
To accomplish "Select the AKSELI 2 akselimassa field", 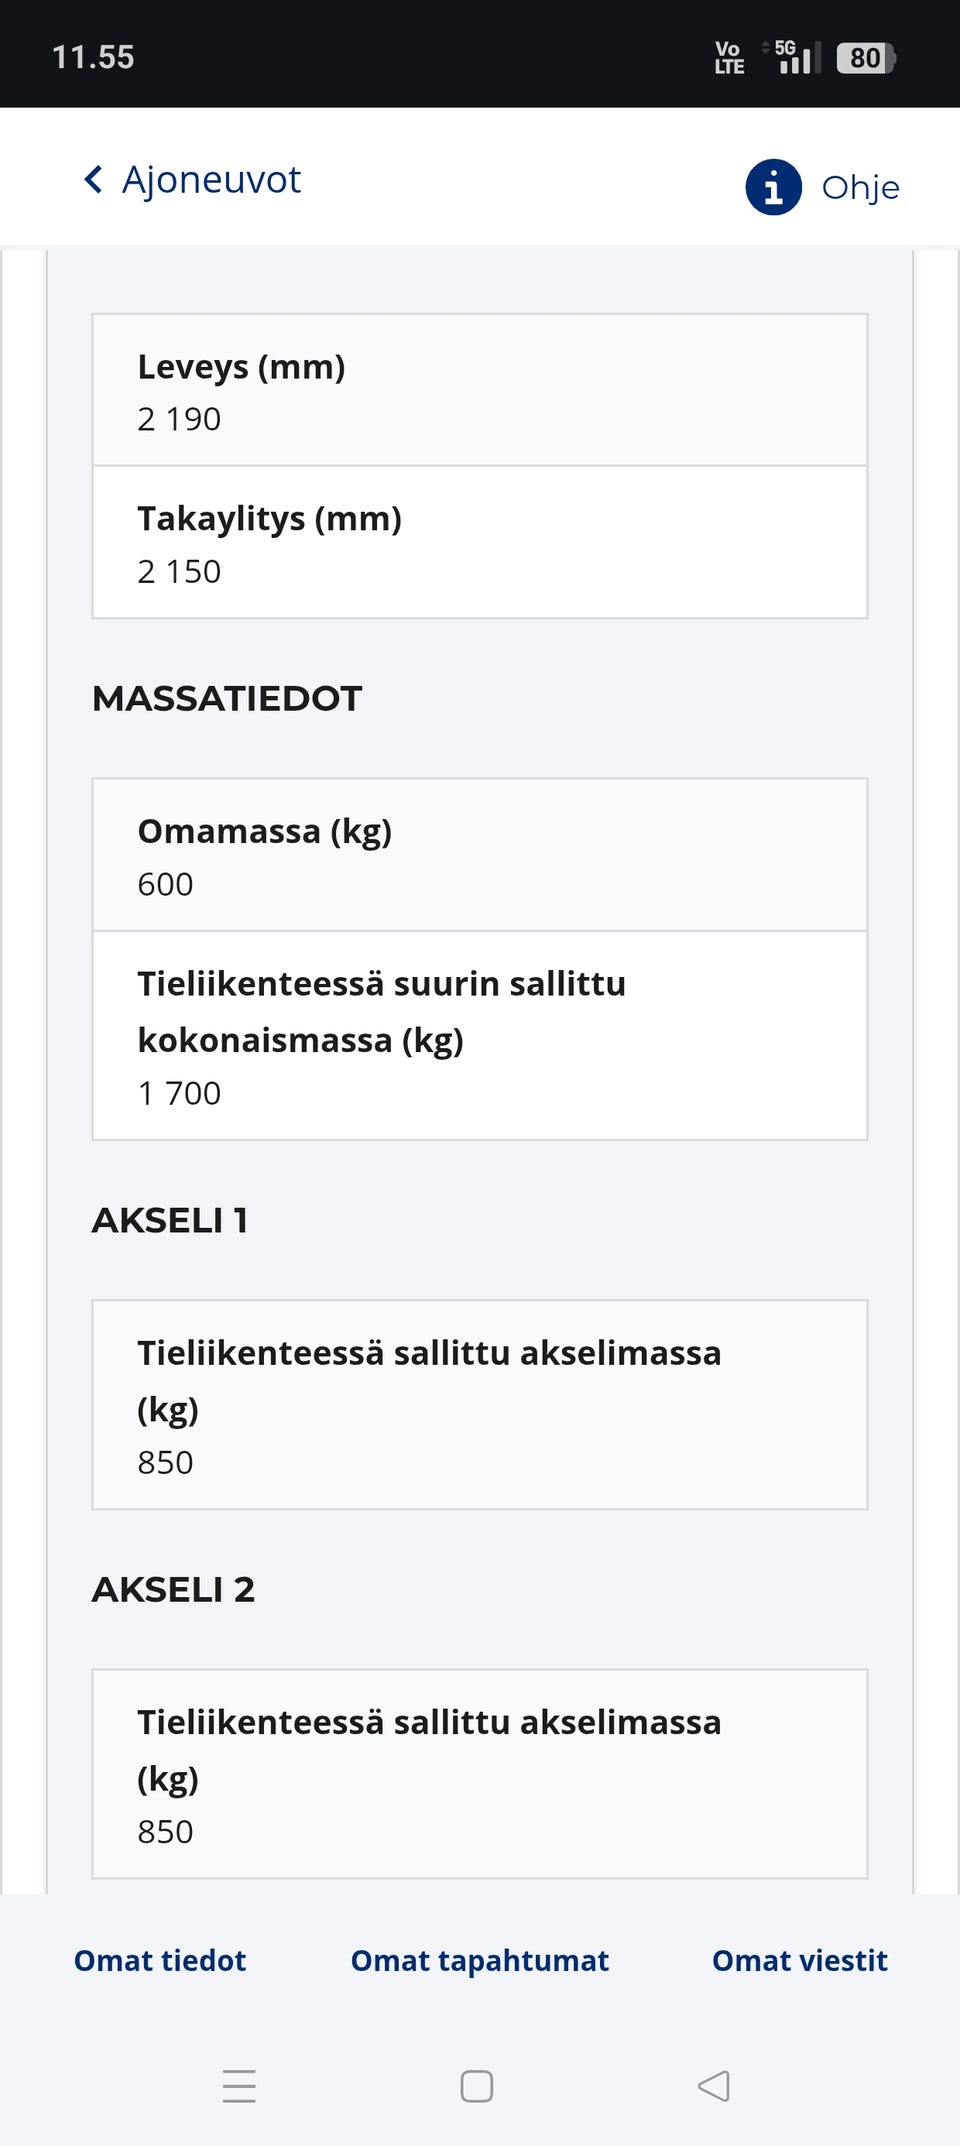I will click(x=479, y=1774).
